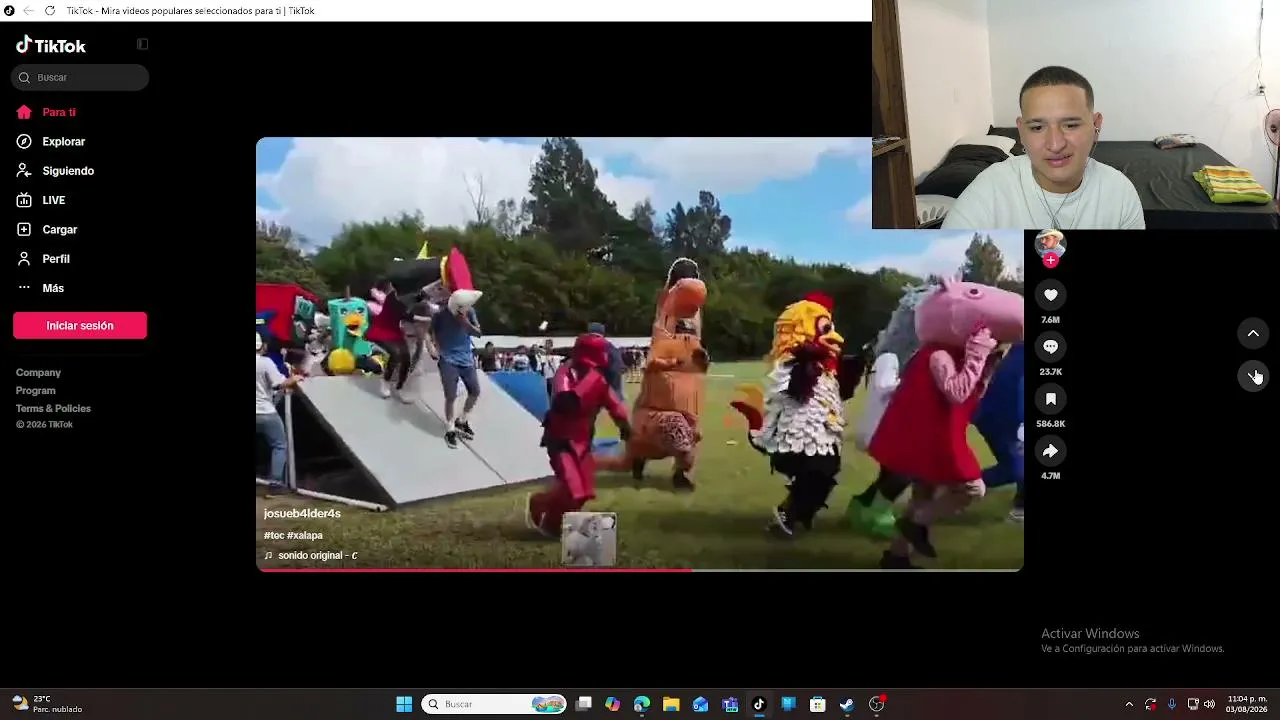
Task: Click the small preview thumbnail above the progress bar
Action: pyautogui.click(x=589, y=539)
